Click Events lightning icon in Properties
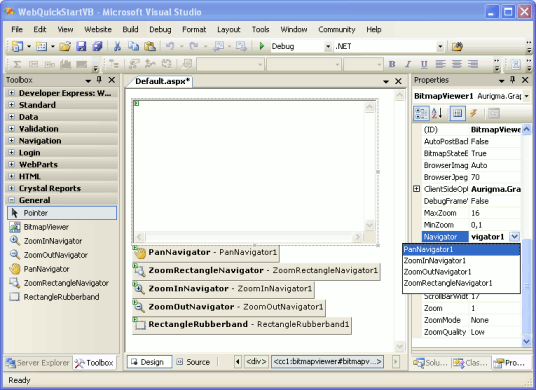 click(473, 113)
